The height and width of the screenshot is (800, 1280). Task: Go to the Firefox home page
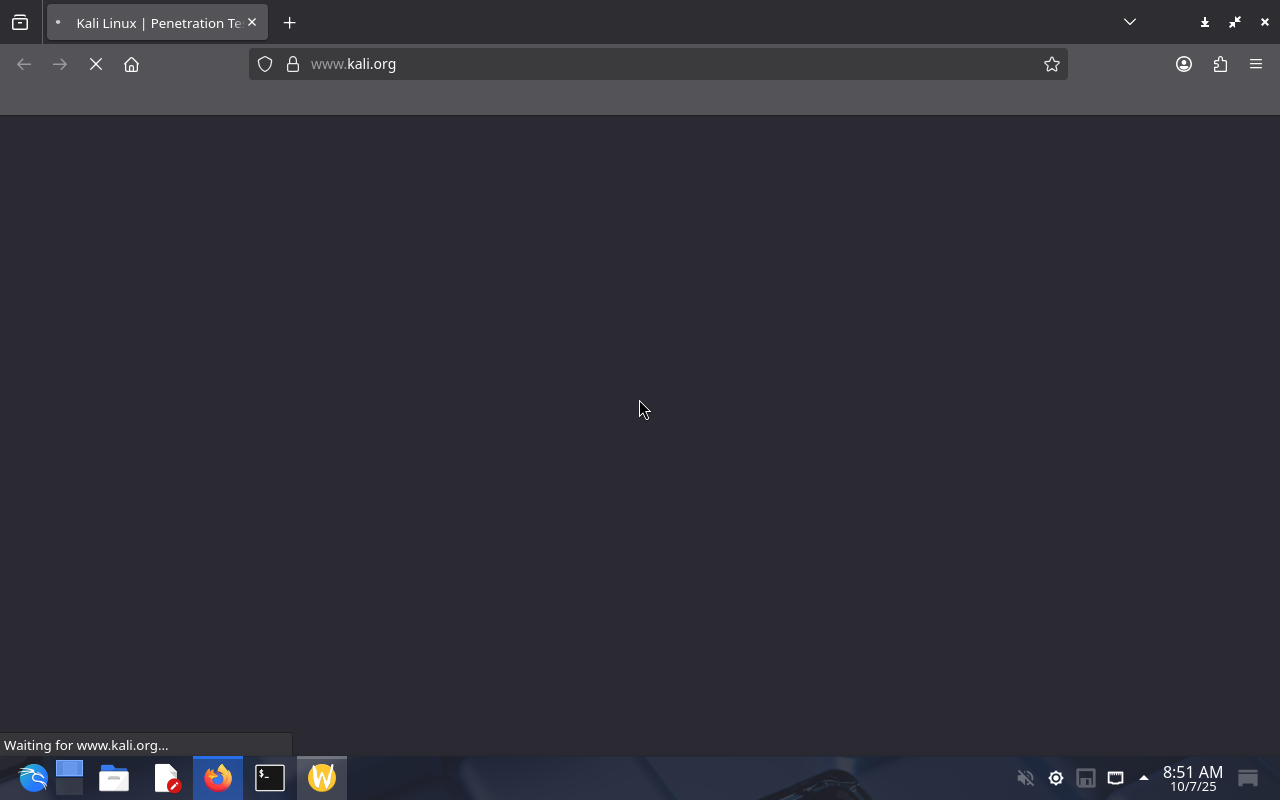point(131,64)
